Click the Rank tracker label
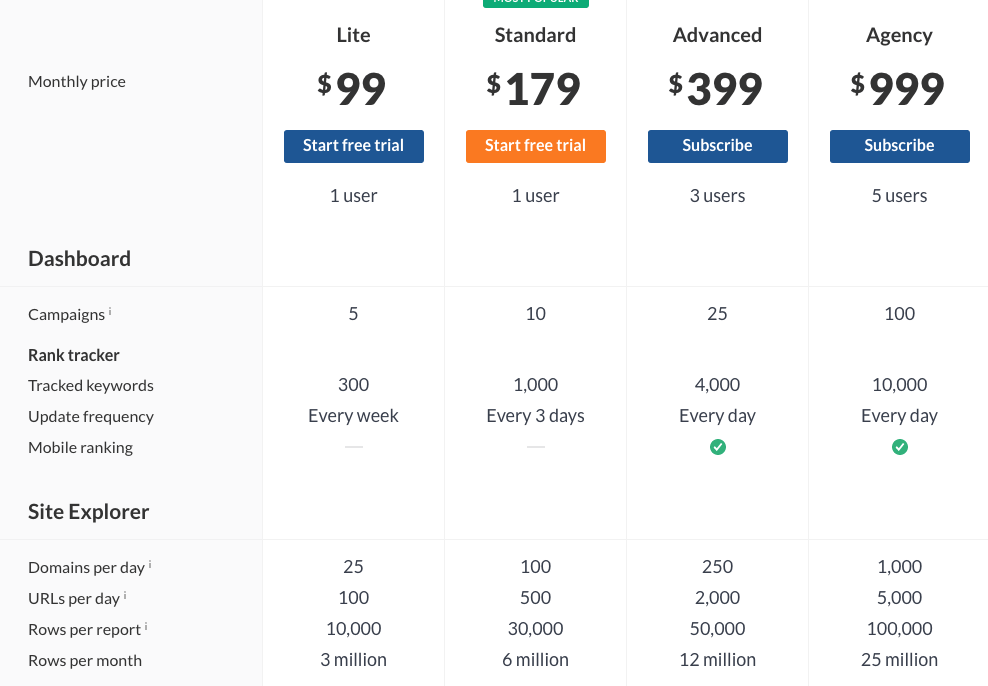 74,355
